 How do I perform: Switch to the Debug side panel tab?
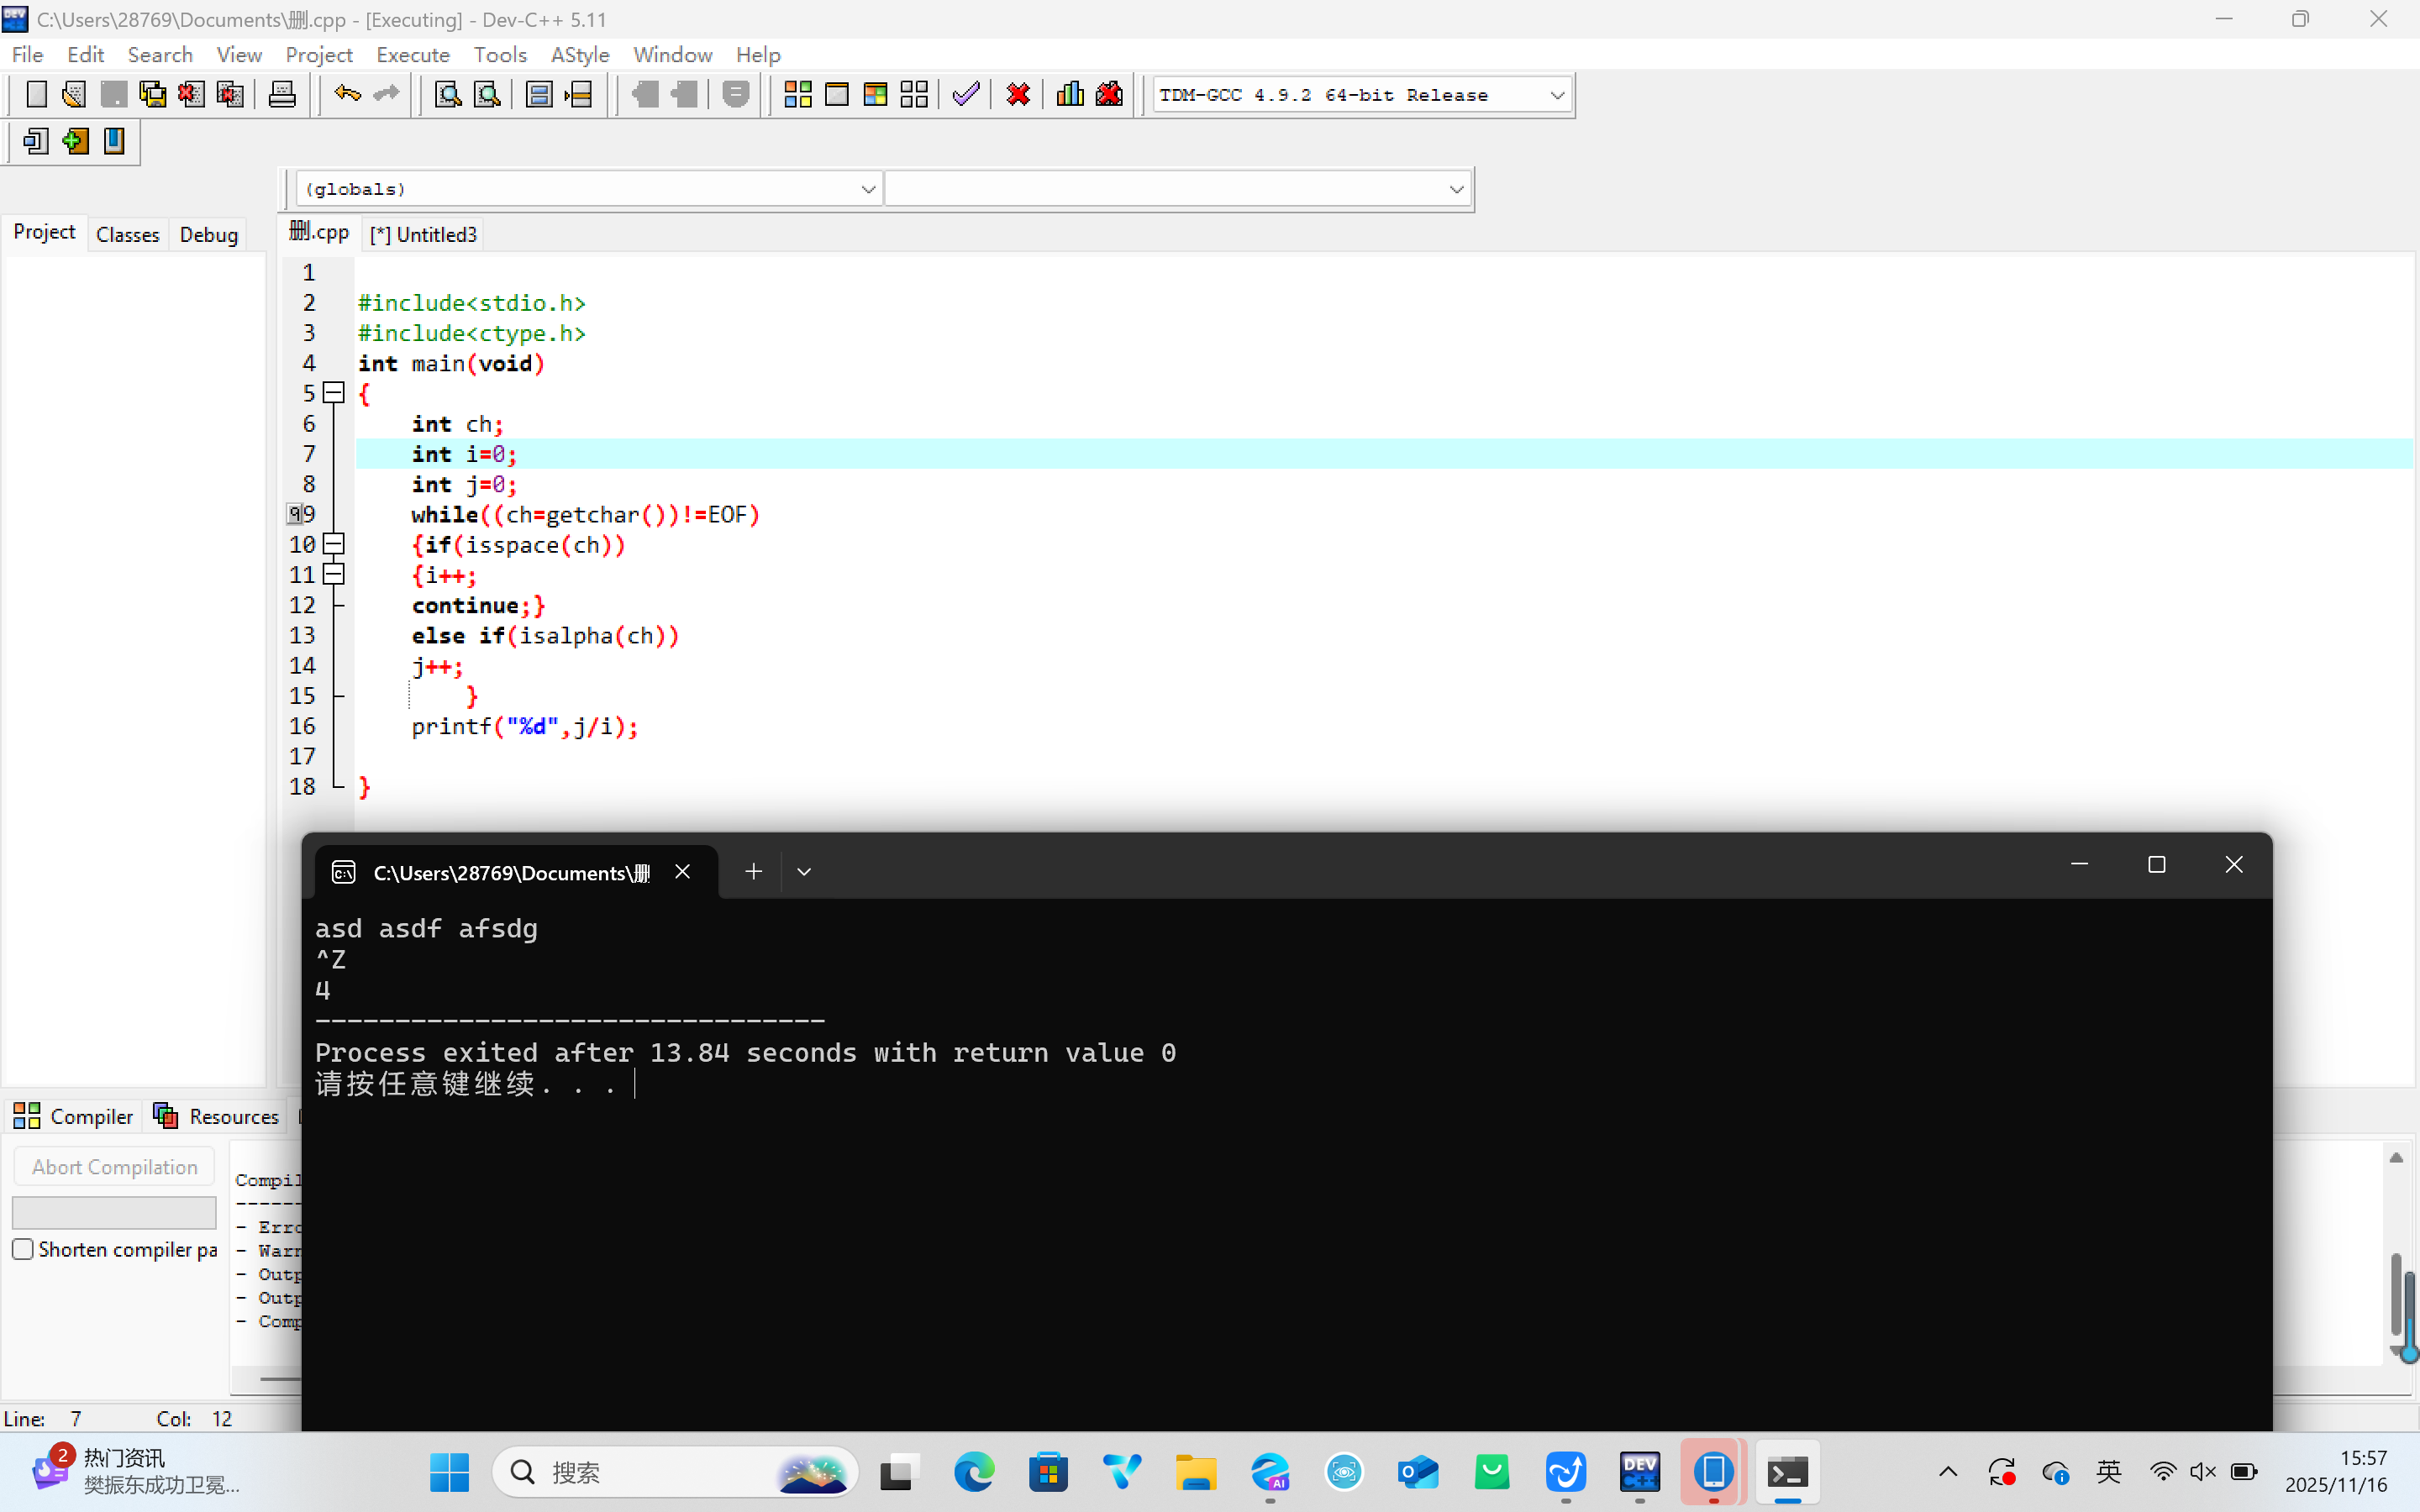point(208,234)
